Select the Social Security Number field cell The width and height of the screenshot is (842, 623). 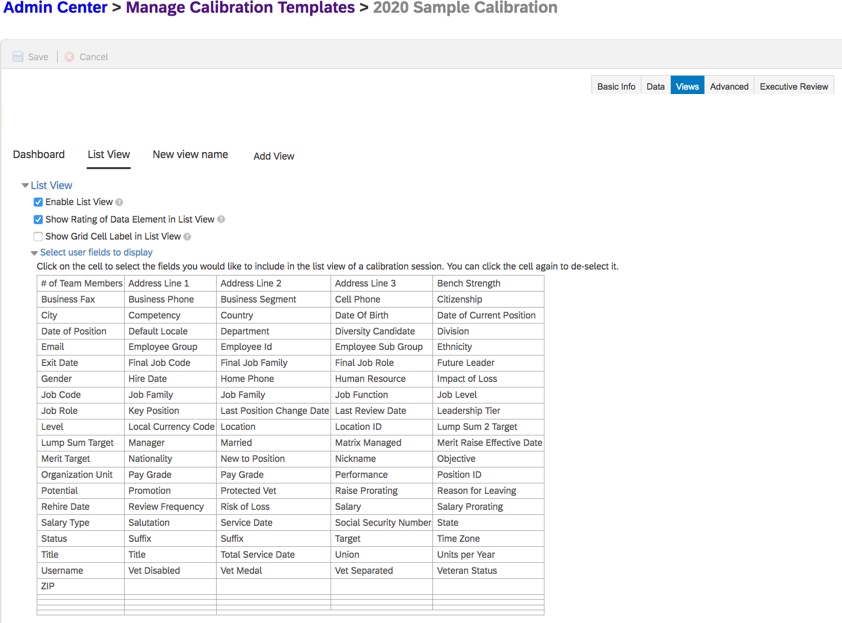pos(381,523)
